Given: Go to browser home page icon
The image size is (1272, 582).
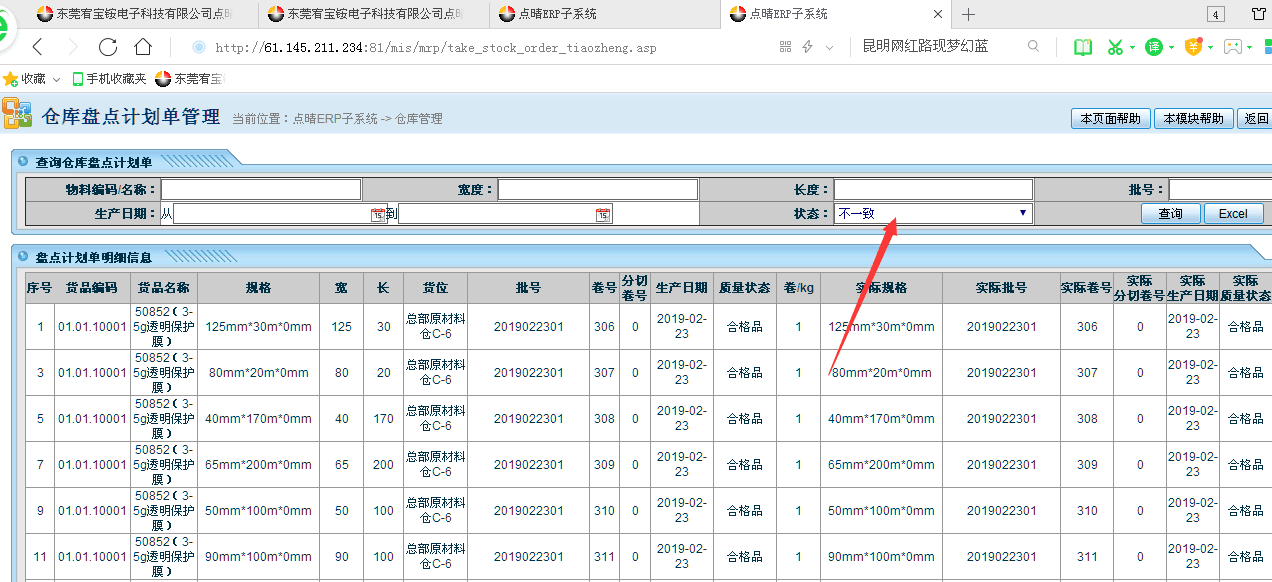Looking at the screenshot, I should (143, 47).
